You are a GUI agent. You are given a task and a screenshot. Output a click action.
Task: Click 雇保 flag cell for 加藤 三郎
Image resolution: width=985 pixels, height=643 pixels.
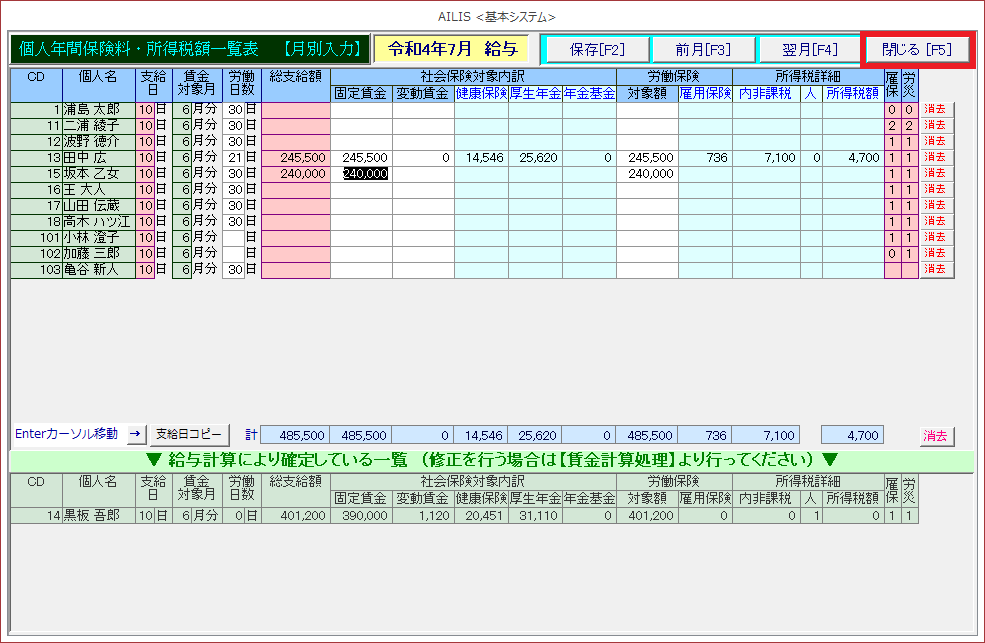click(x=892, y=254)
